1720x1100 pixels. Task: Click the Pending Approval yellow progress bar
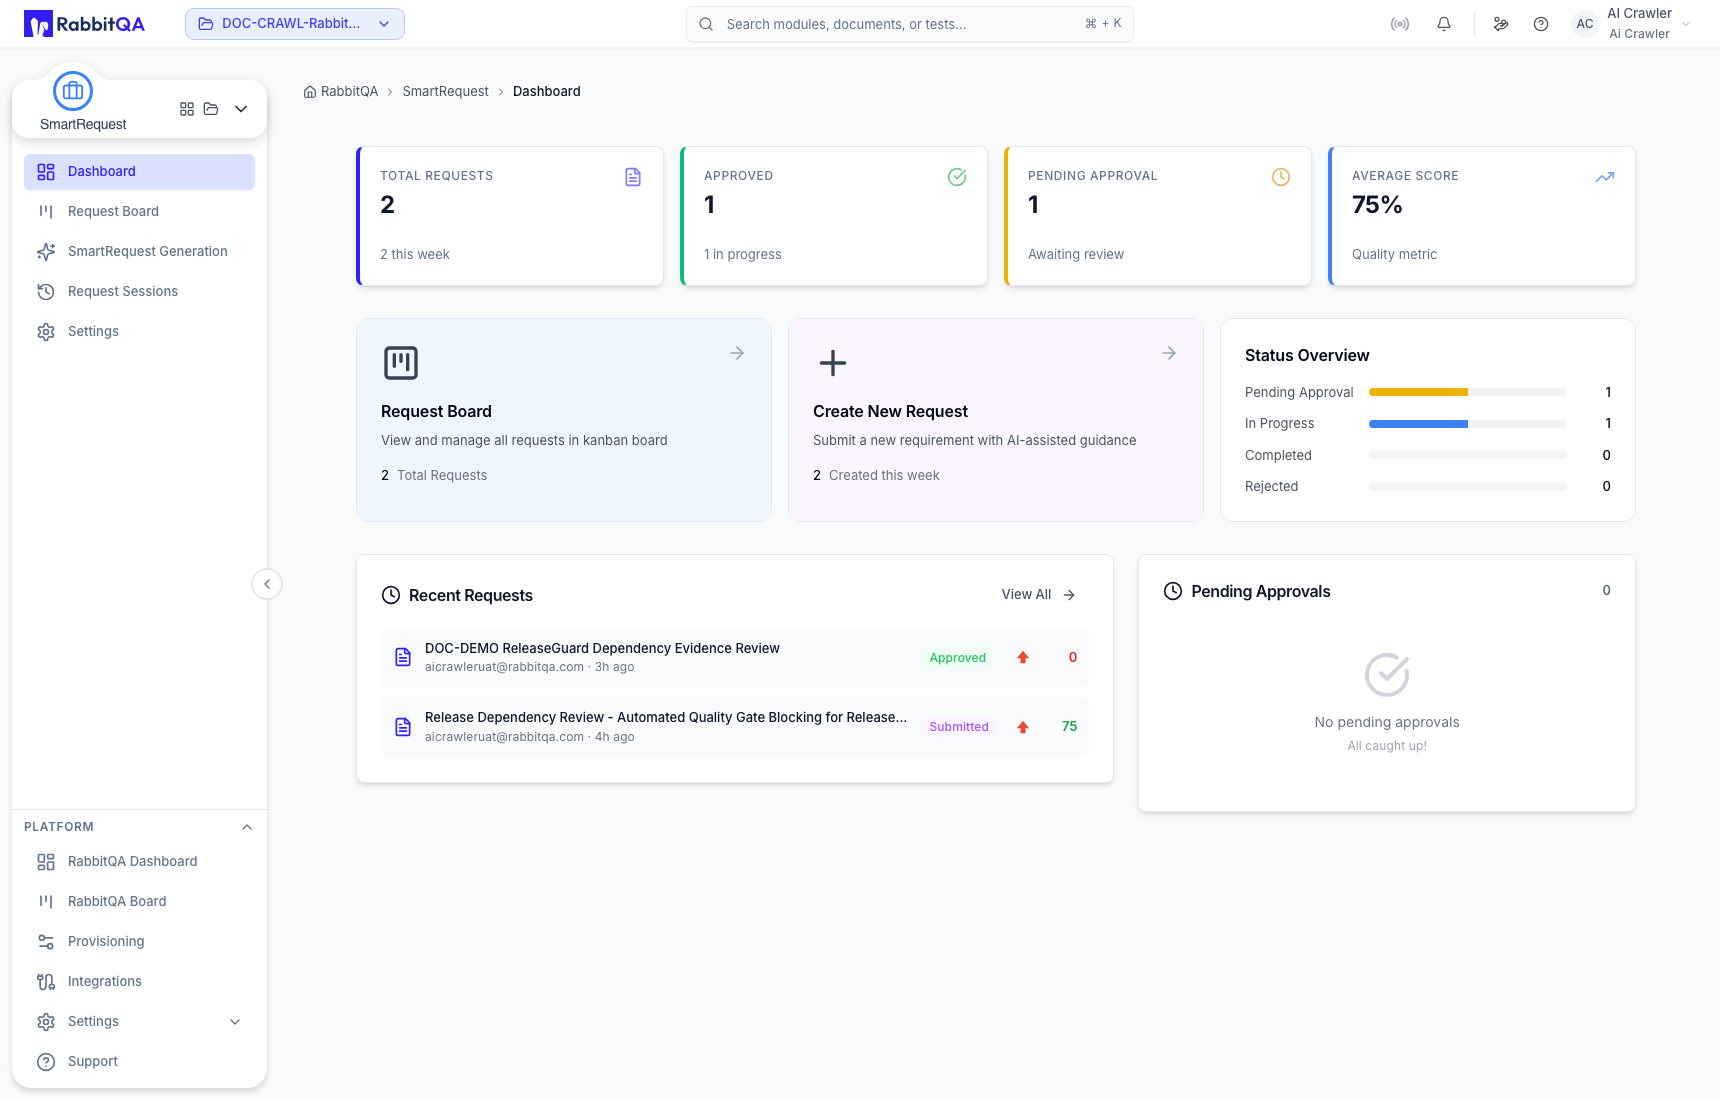[1418, 392]
